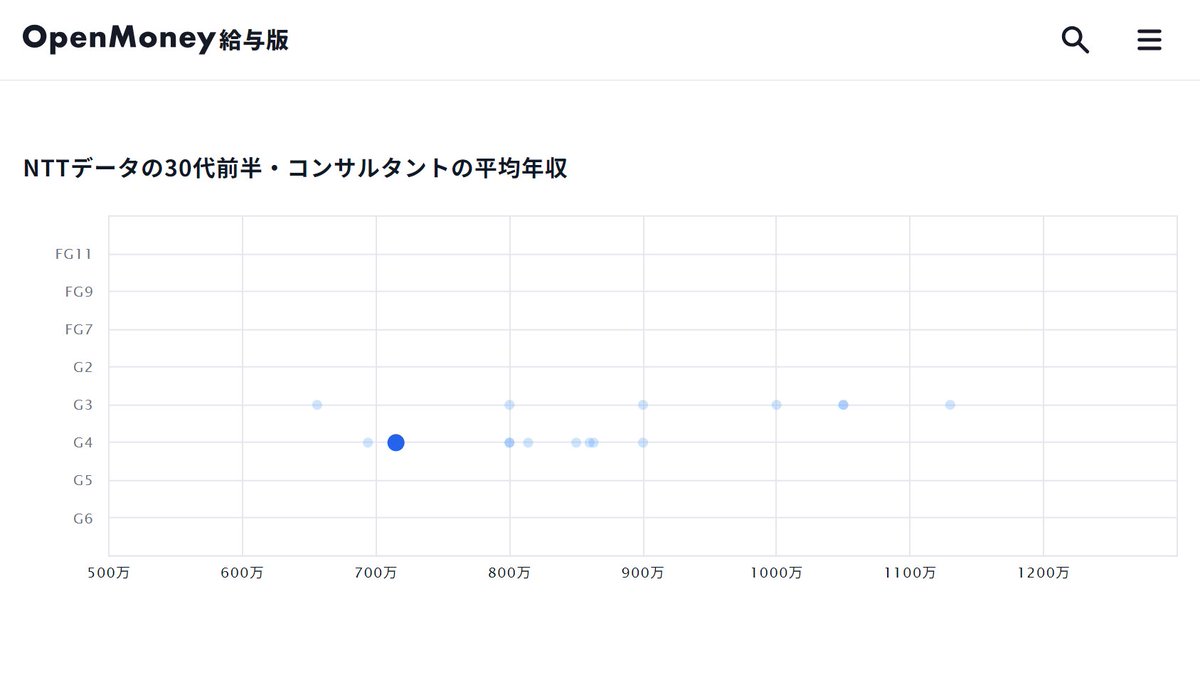Image resolution: width=1200 pixels, height=675 pixels.
Task: Select the large highlighted G4 data point
Action: pos(396,443)
